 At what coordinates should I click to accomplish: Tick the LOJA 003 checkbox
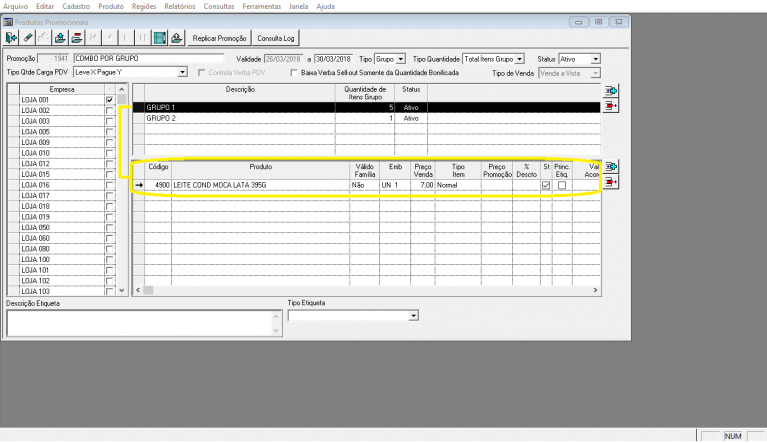(110, 121)
